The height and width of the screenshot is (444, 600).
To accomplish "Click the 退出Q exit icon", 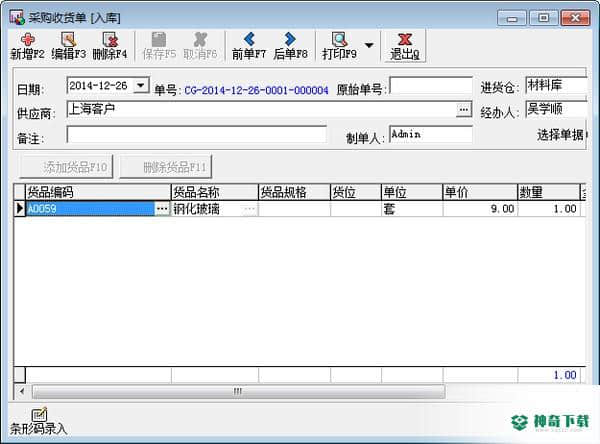I will pos(405,46).
